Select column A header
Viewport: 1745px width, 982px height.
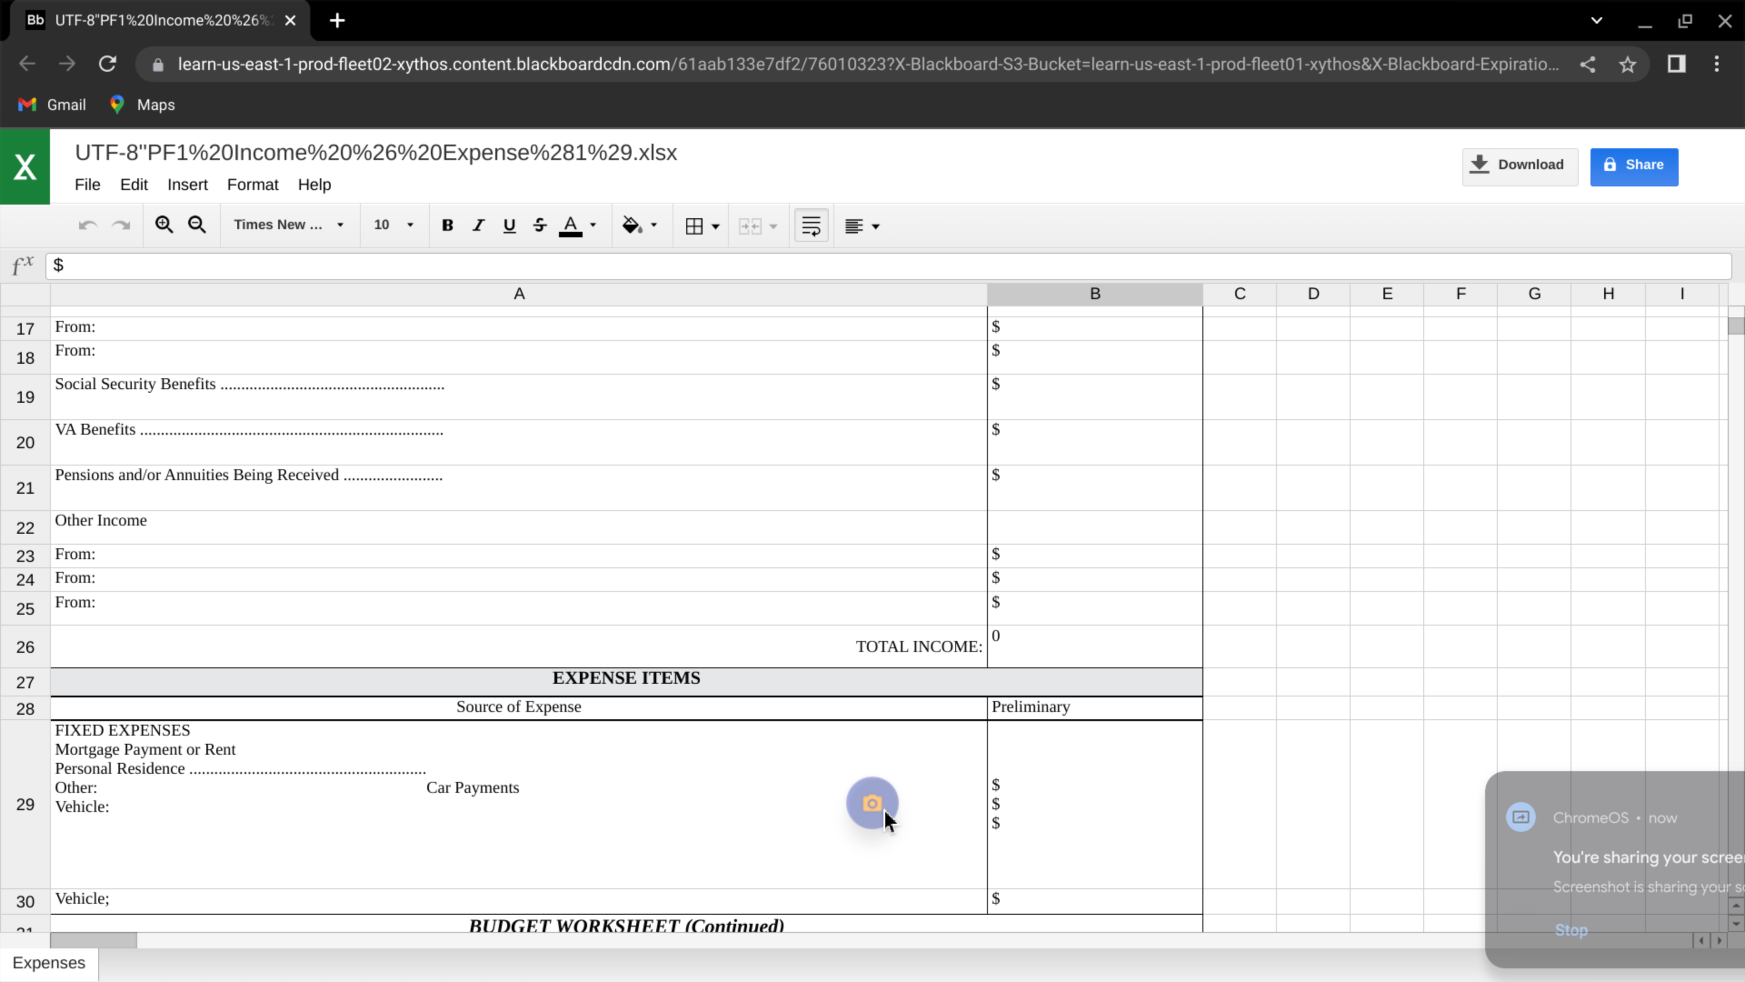[x=519, y=294]
